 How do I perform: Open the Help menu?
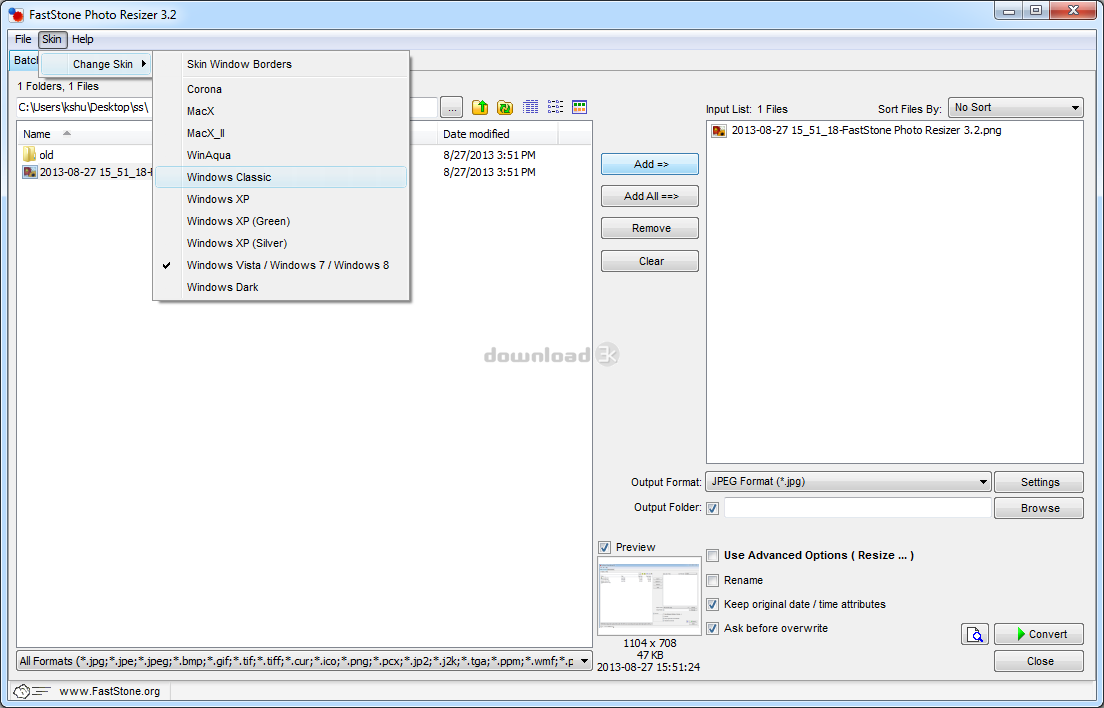[x=82, y=39]
